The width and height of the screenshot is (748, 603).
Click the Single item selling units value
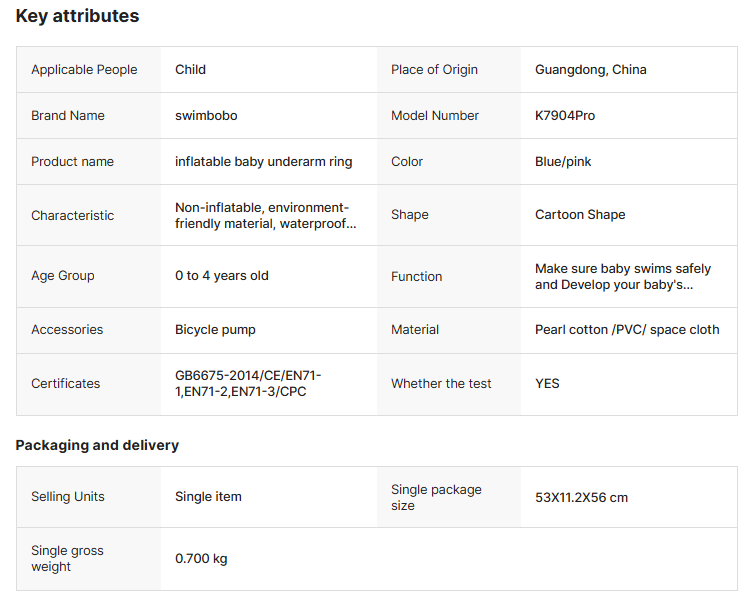pos(208,496)
